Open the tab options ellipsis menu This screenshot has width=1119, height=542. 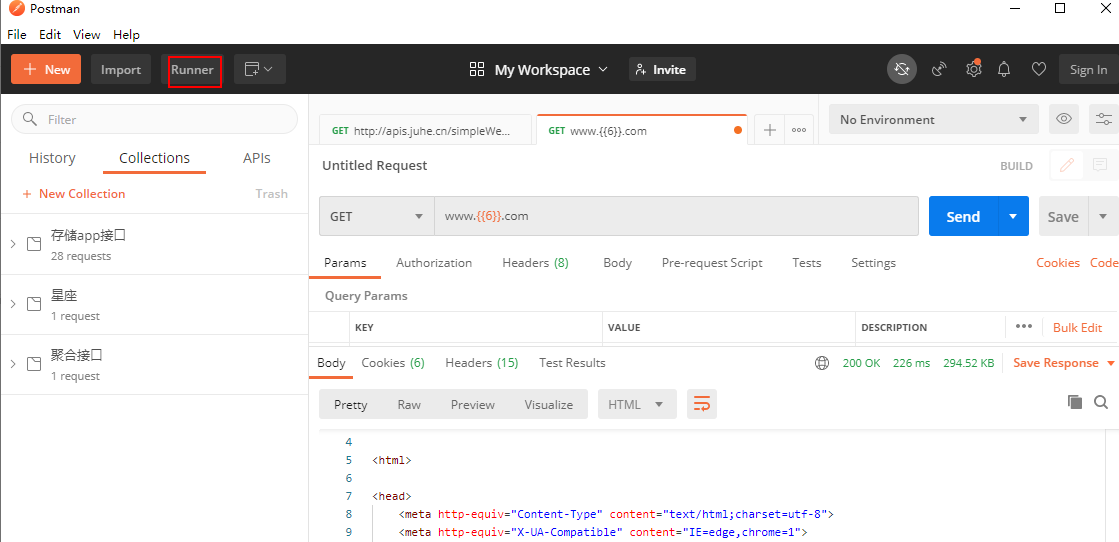pos(799,131)
